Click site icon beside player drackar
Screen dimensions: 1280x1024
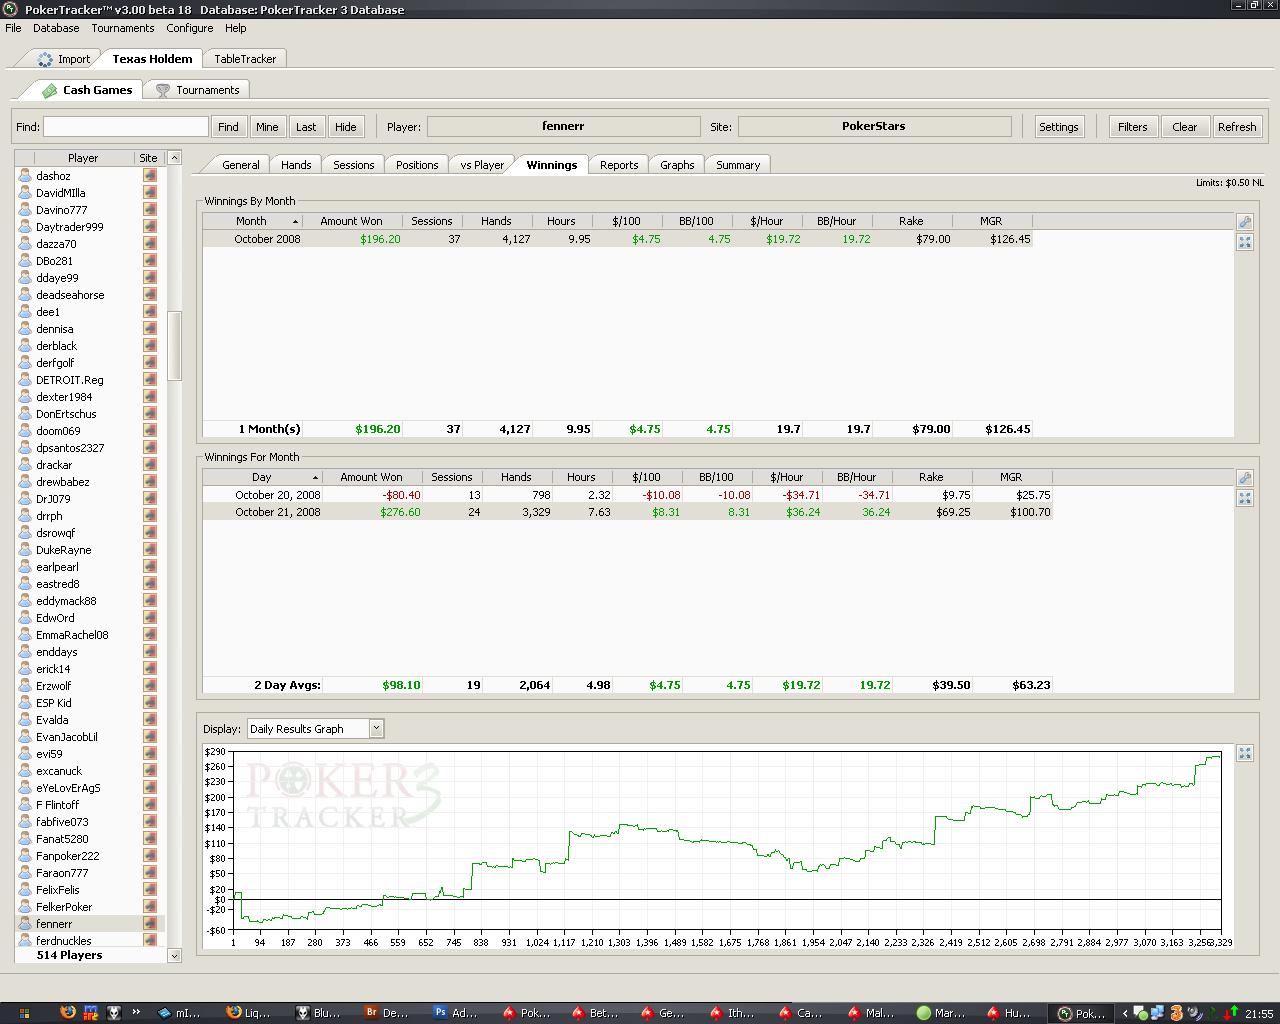(150, 464)
